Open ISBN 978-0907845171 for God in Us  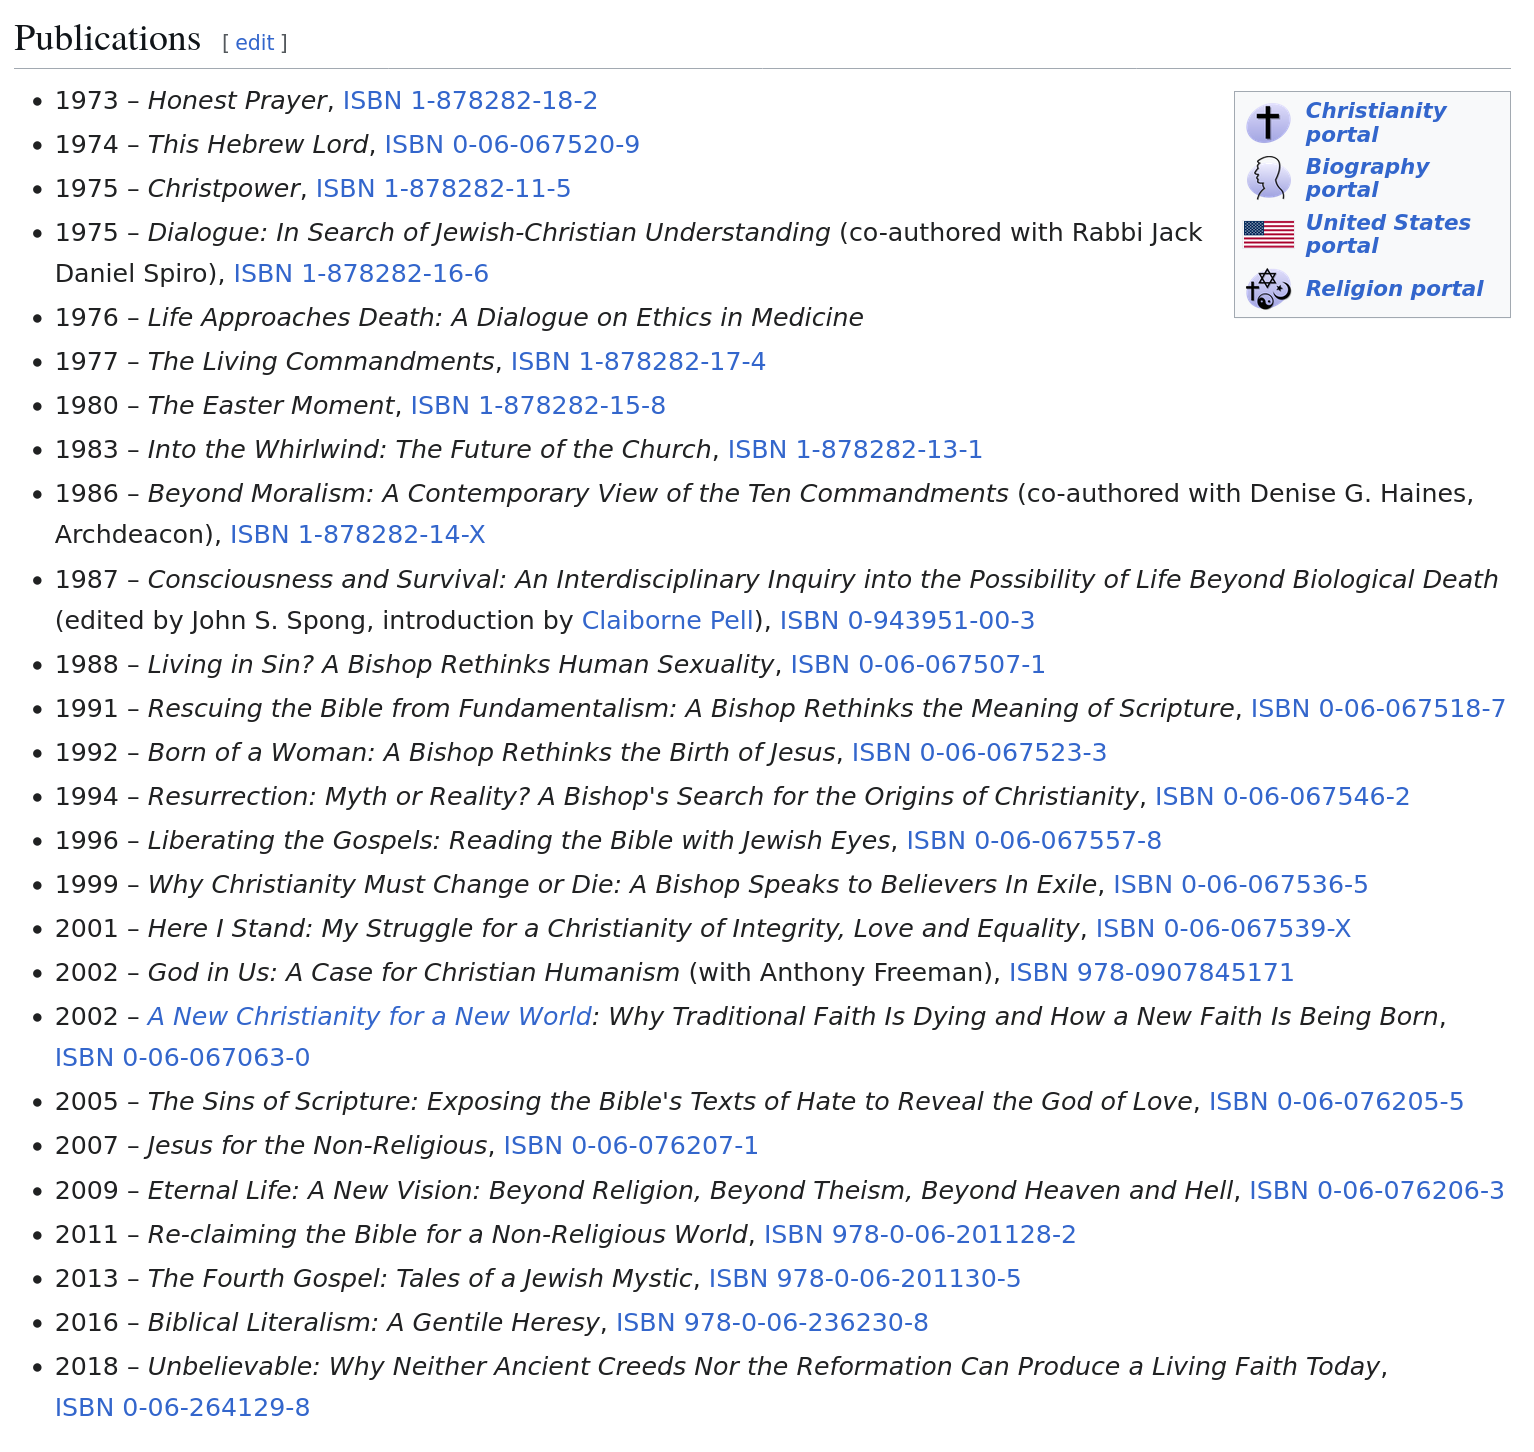[x=1152, y=973]
